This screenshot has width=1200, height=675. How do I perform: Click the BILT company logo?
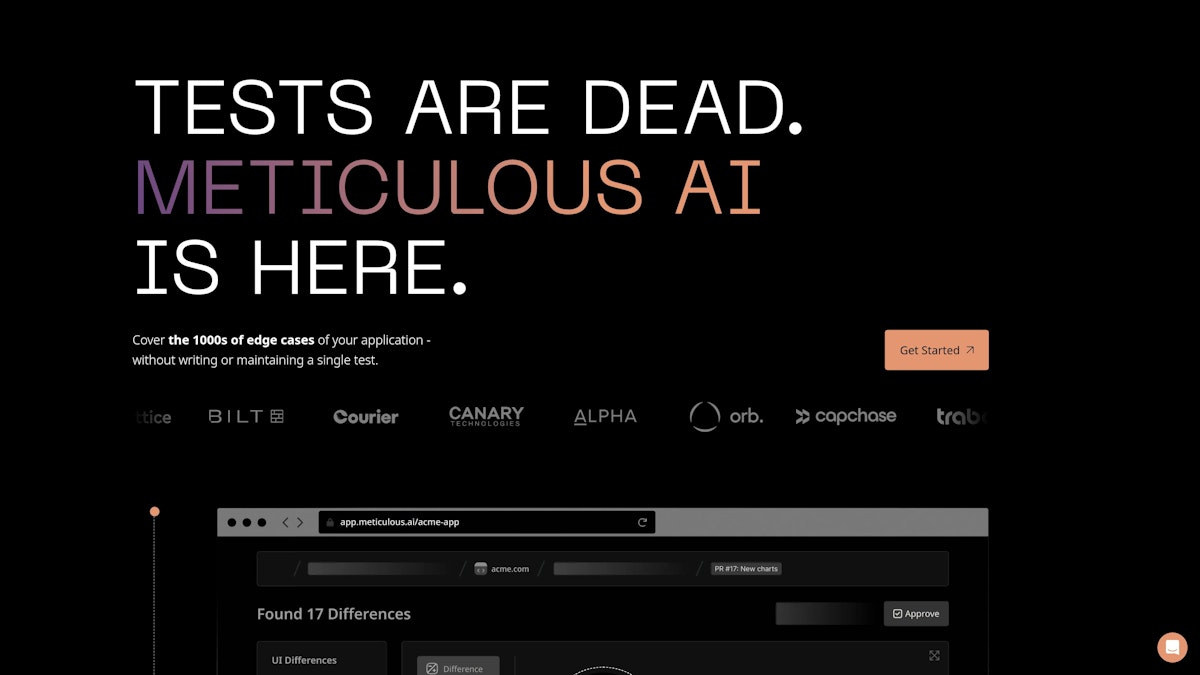pos(246,416)
